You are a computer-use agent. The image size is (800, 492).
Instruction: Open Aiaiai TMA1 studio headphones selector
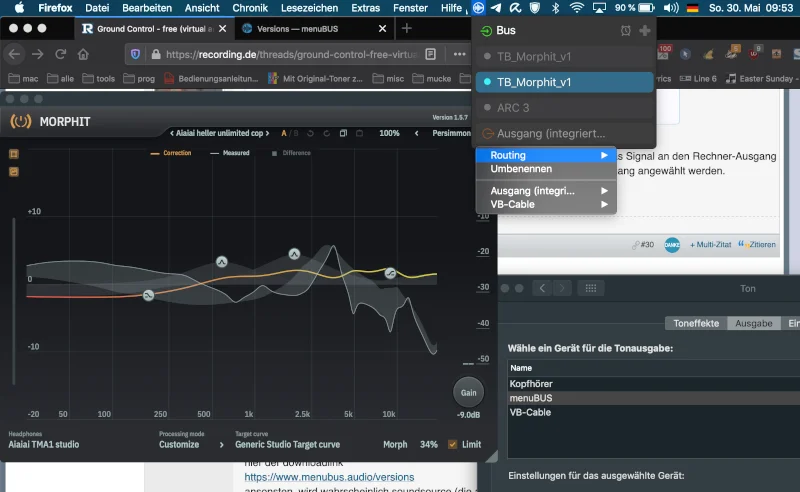click(44, 445)
